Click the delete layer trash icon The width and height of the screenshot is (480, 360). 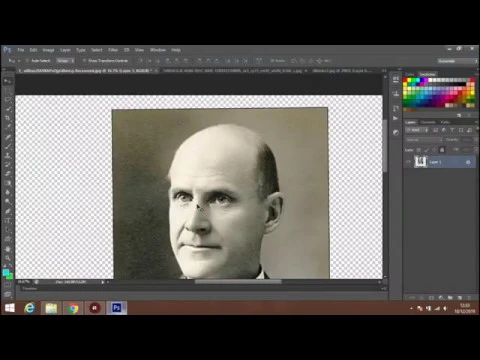click(x=469, y=297)
